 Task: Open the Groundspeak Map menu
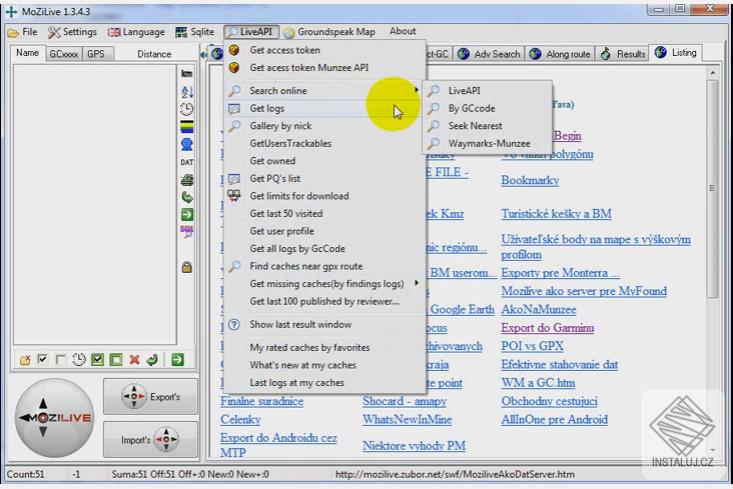pyautogui.click(x=329, y=32)
